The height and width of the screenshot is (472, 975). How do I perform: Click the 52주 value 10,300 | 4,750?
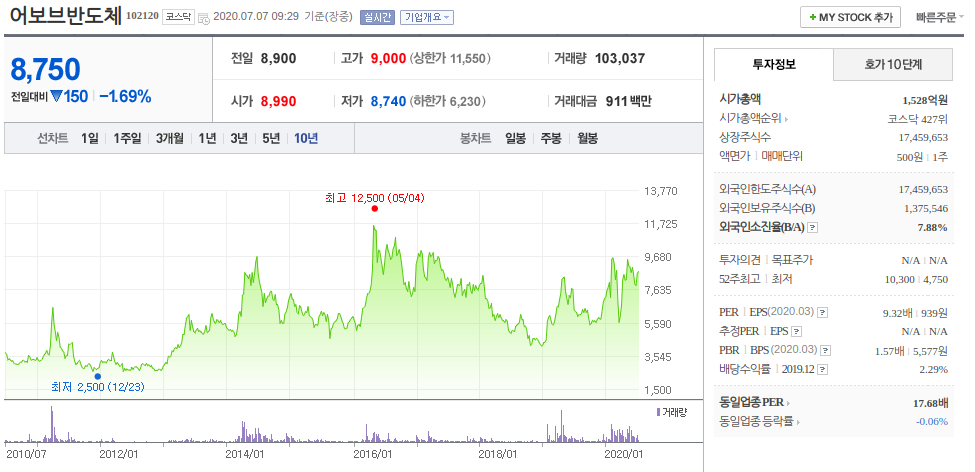point(917,279)
